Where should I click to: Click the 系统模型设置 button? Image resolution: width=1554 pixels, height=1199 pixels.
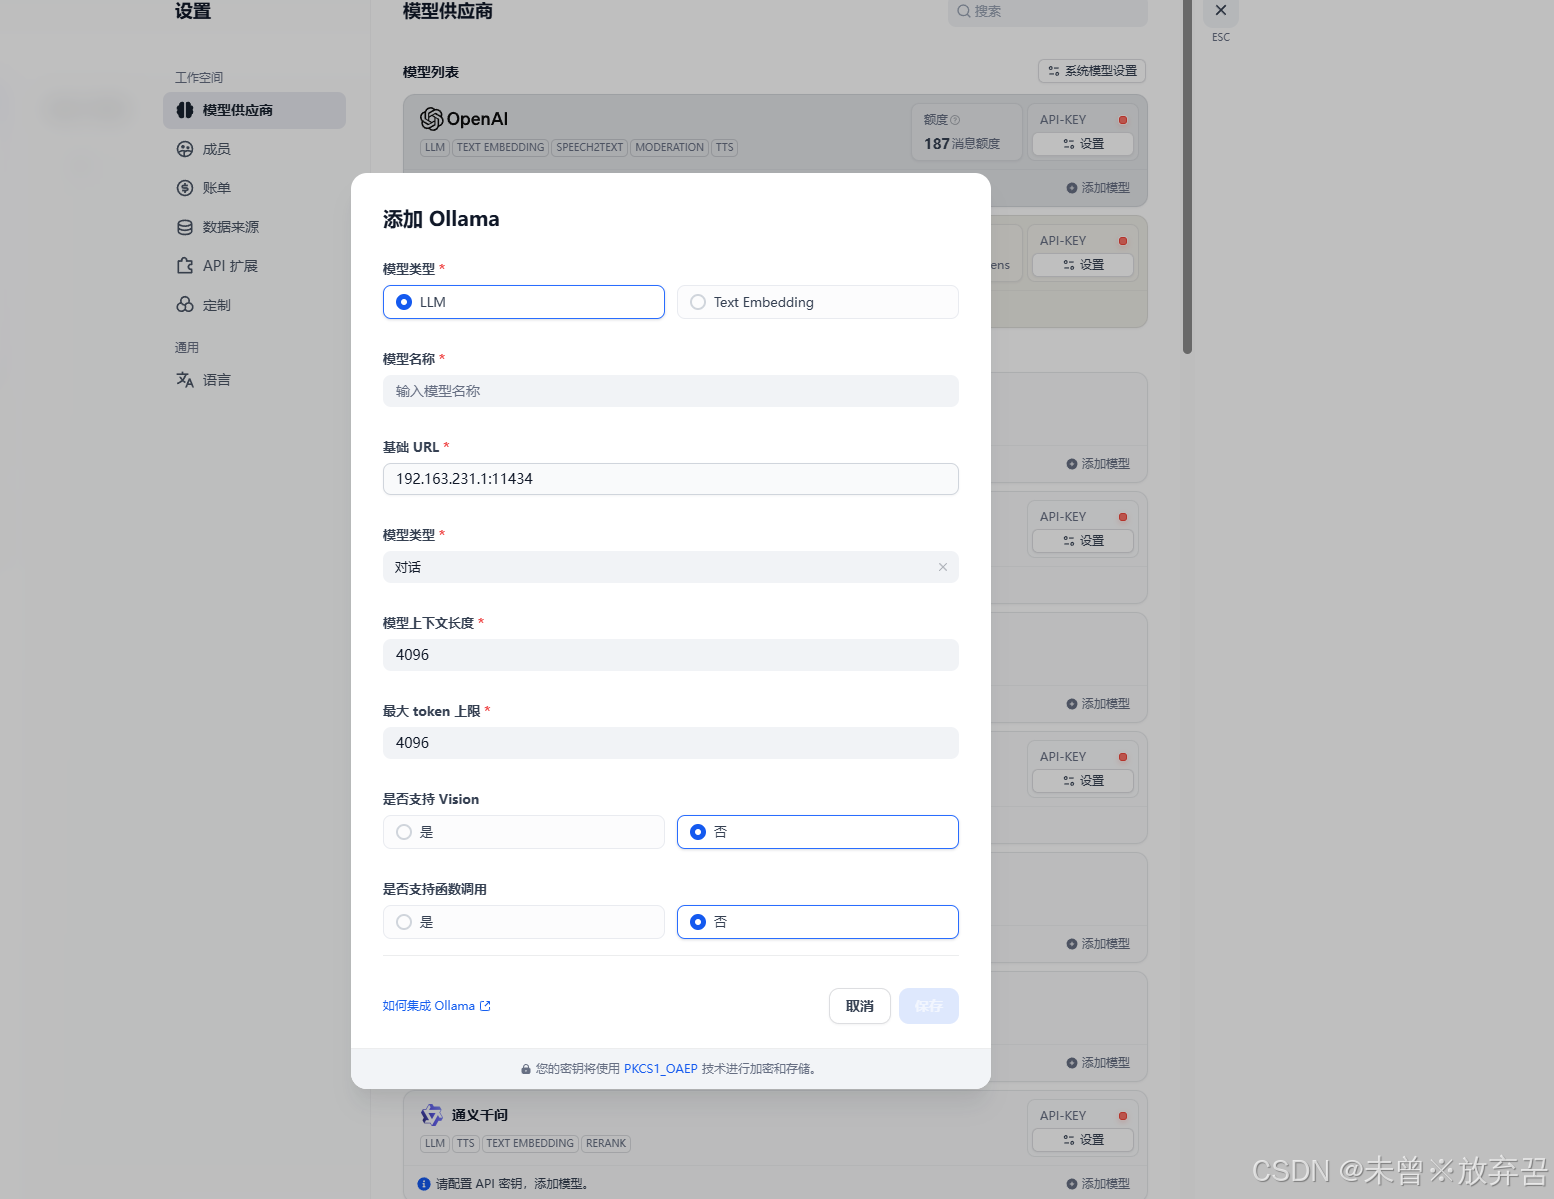1091,71
